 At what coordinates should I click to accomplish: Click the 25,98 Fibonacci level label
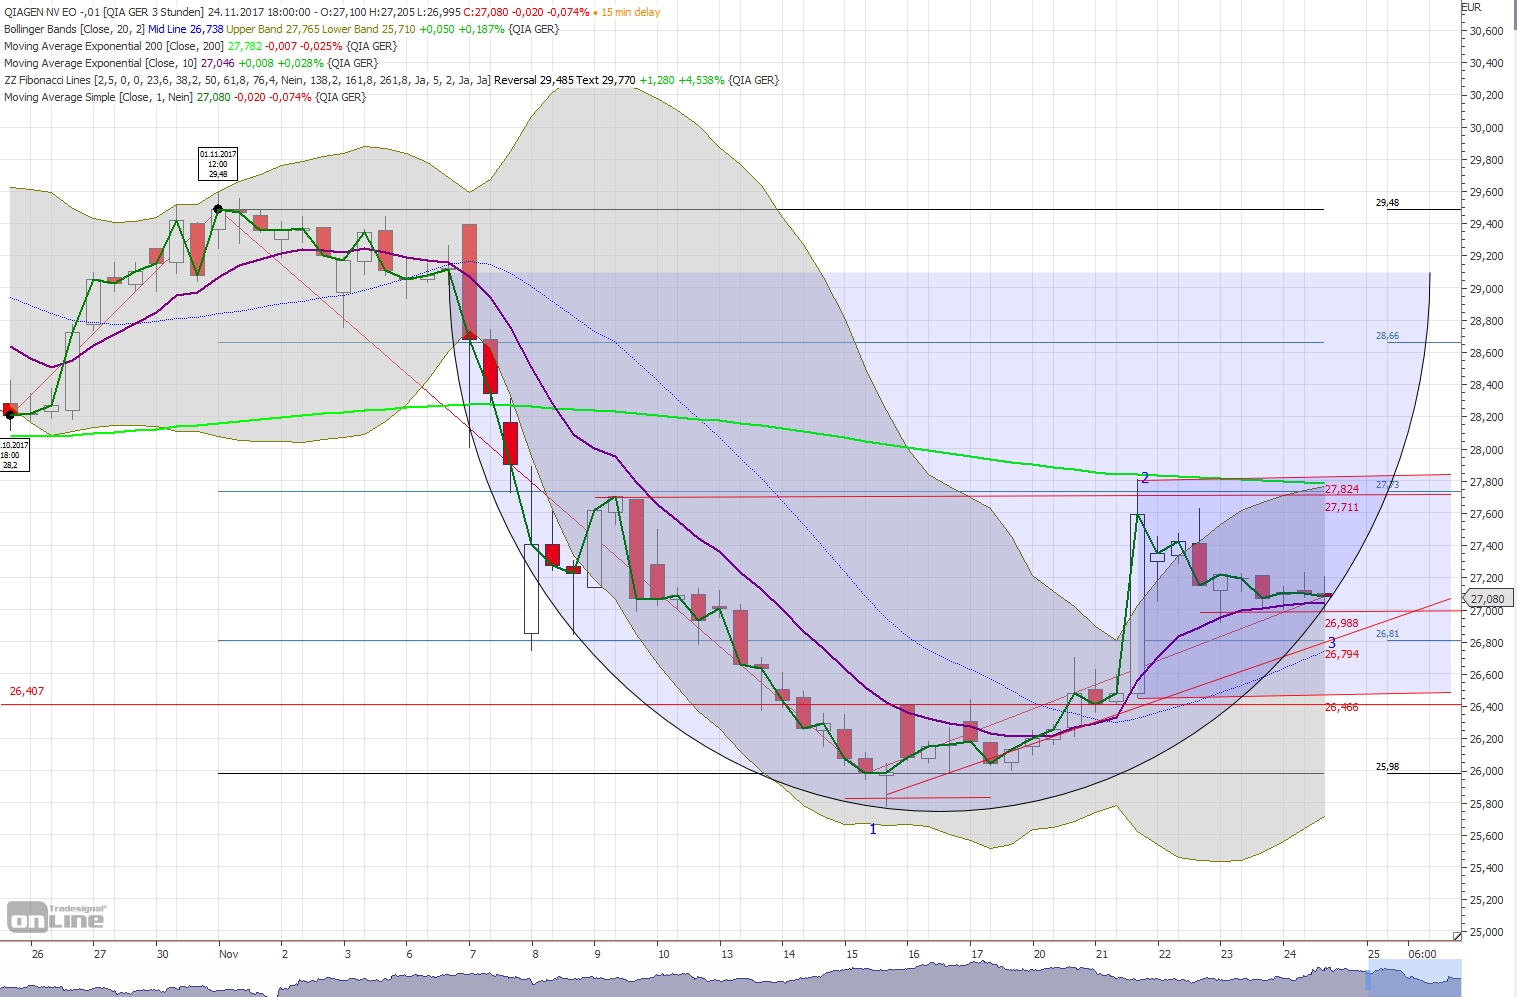click(1387, 767)
